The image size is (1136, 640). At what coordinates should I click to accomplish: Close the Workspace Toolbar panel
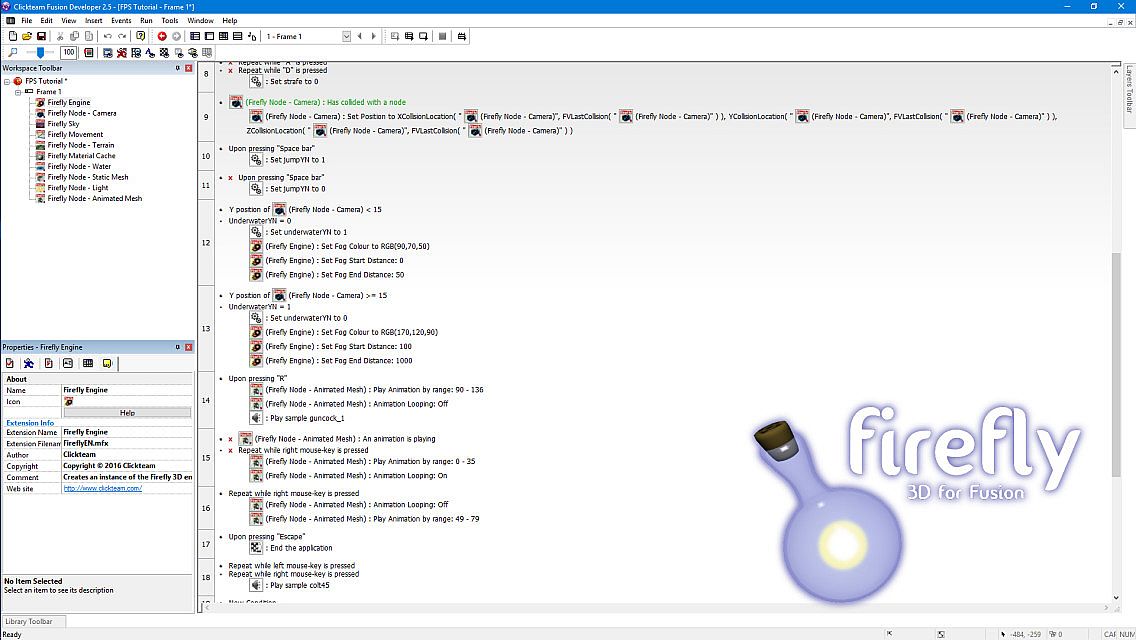(x=188, y=68)
